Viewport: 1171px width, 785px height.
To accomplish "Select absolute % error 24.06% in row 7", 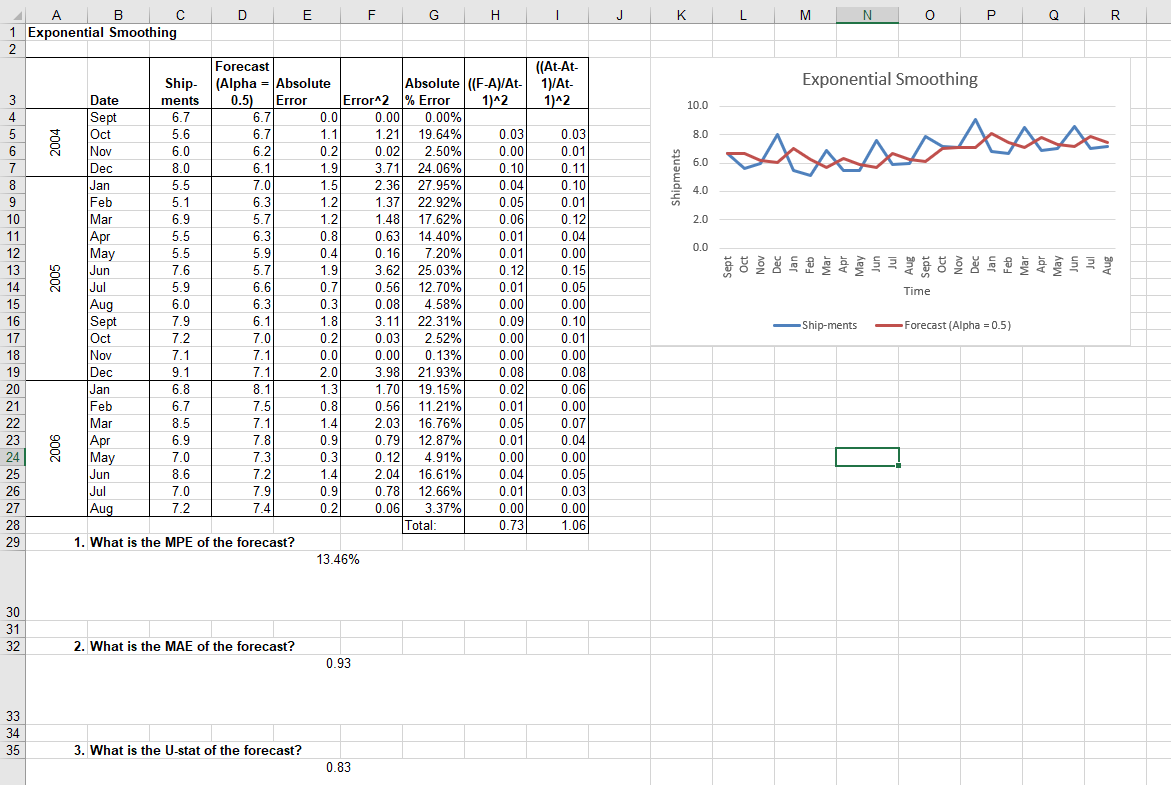I will click(x=433, y=168).
